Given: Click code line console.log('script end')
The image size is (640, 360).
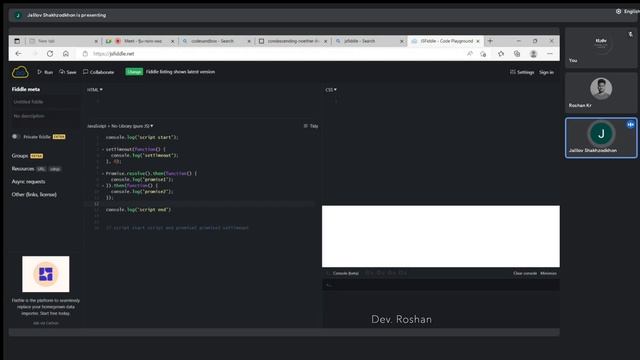Looking at the screenshot, I should [x=138, y=209].
